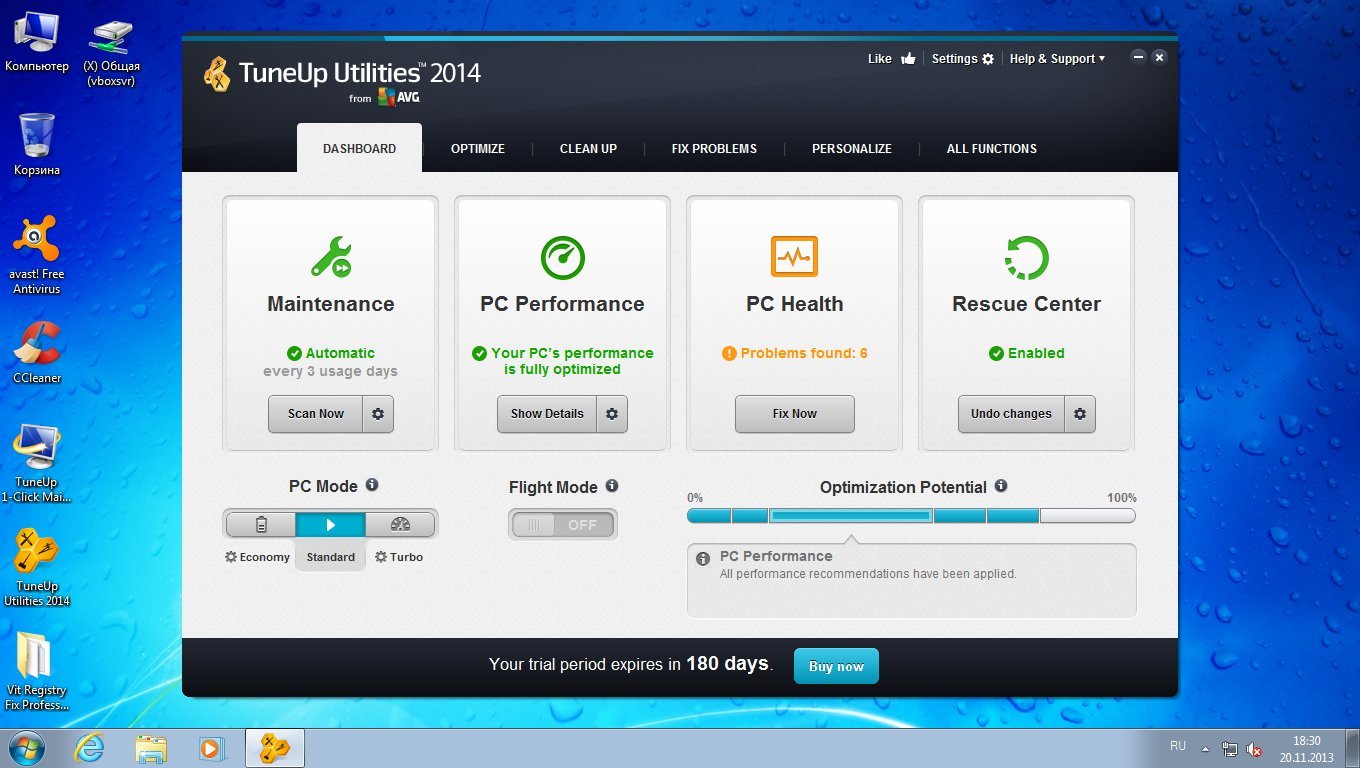Screen dimensions: 1360x768
Task: Click the Maintenance wrench icon
Action: tap(330, 257)
